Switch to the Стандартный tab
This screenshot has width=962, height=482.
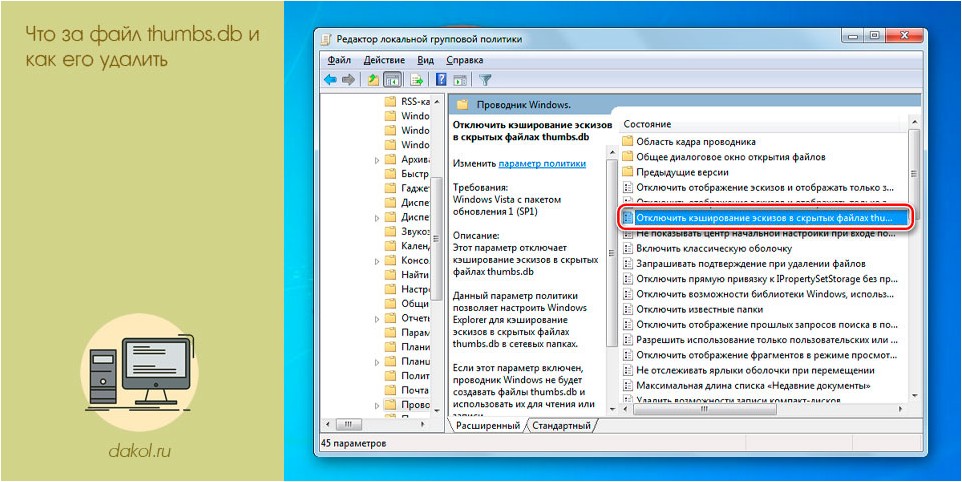coord(561,426)
